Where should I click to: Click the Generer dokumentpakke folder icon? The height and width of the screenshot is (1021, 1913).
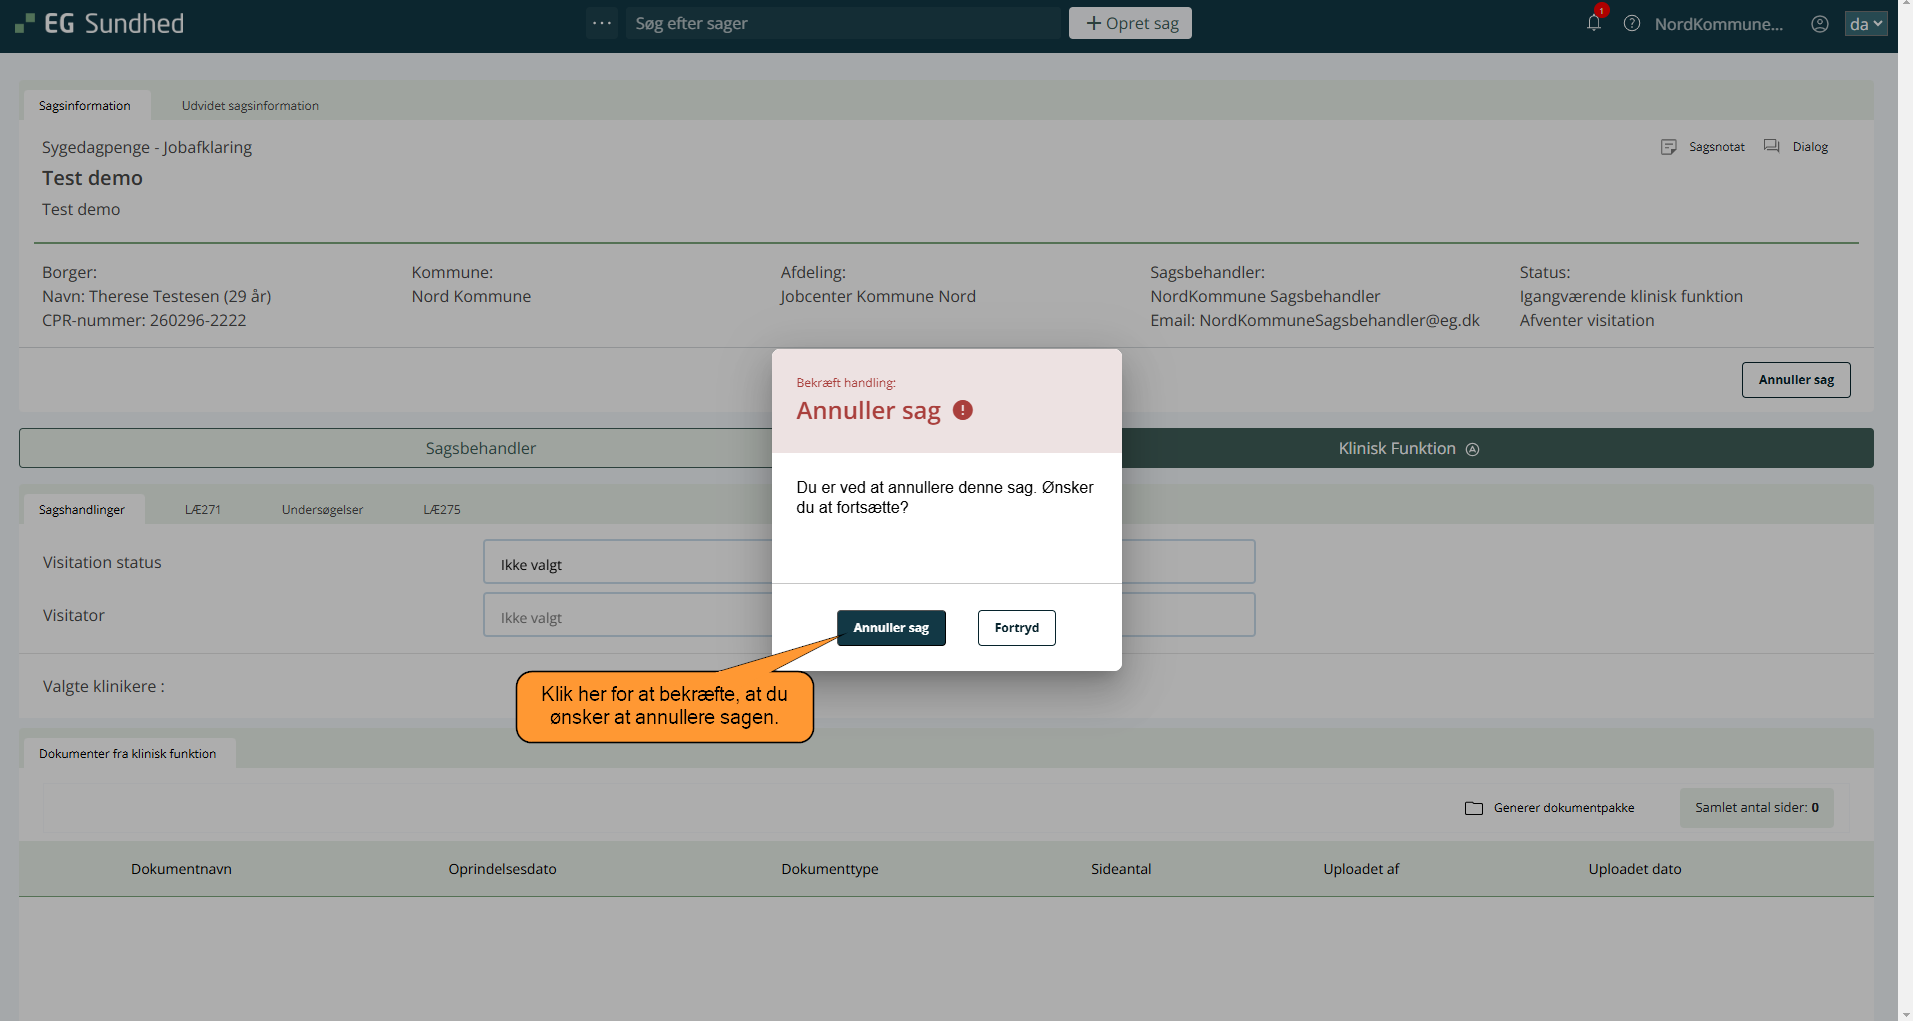click(x=1473, y=808)
